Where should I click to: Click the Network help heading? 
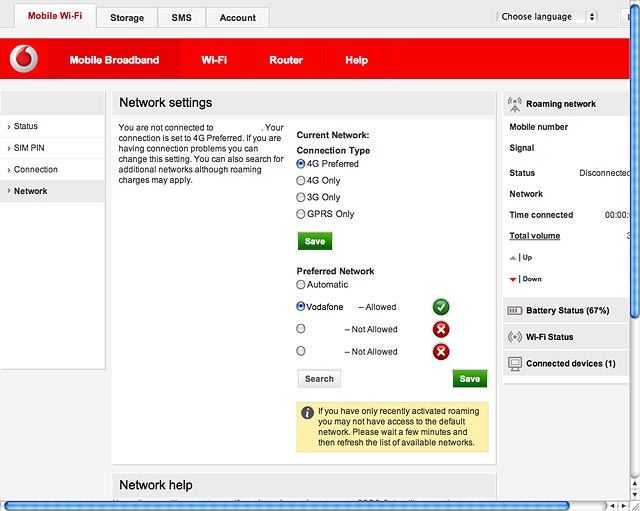(156, 485)
